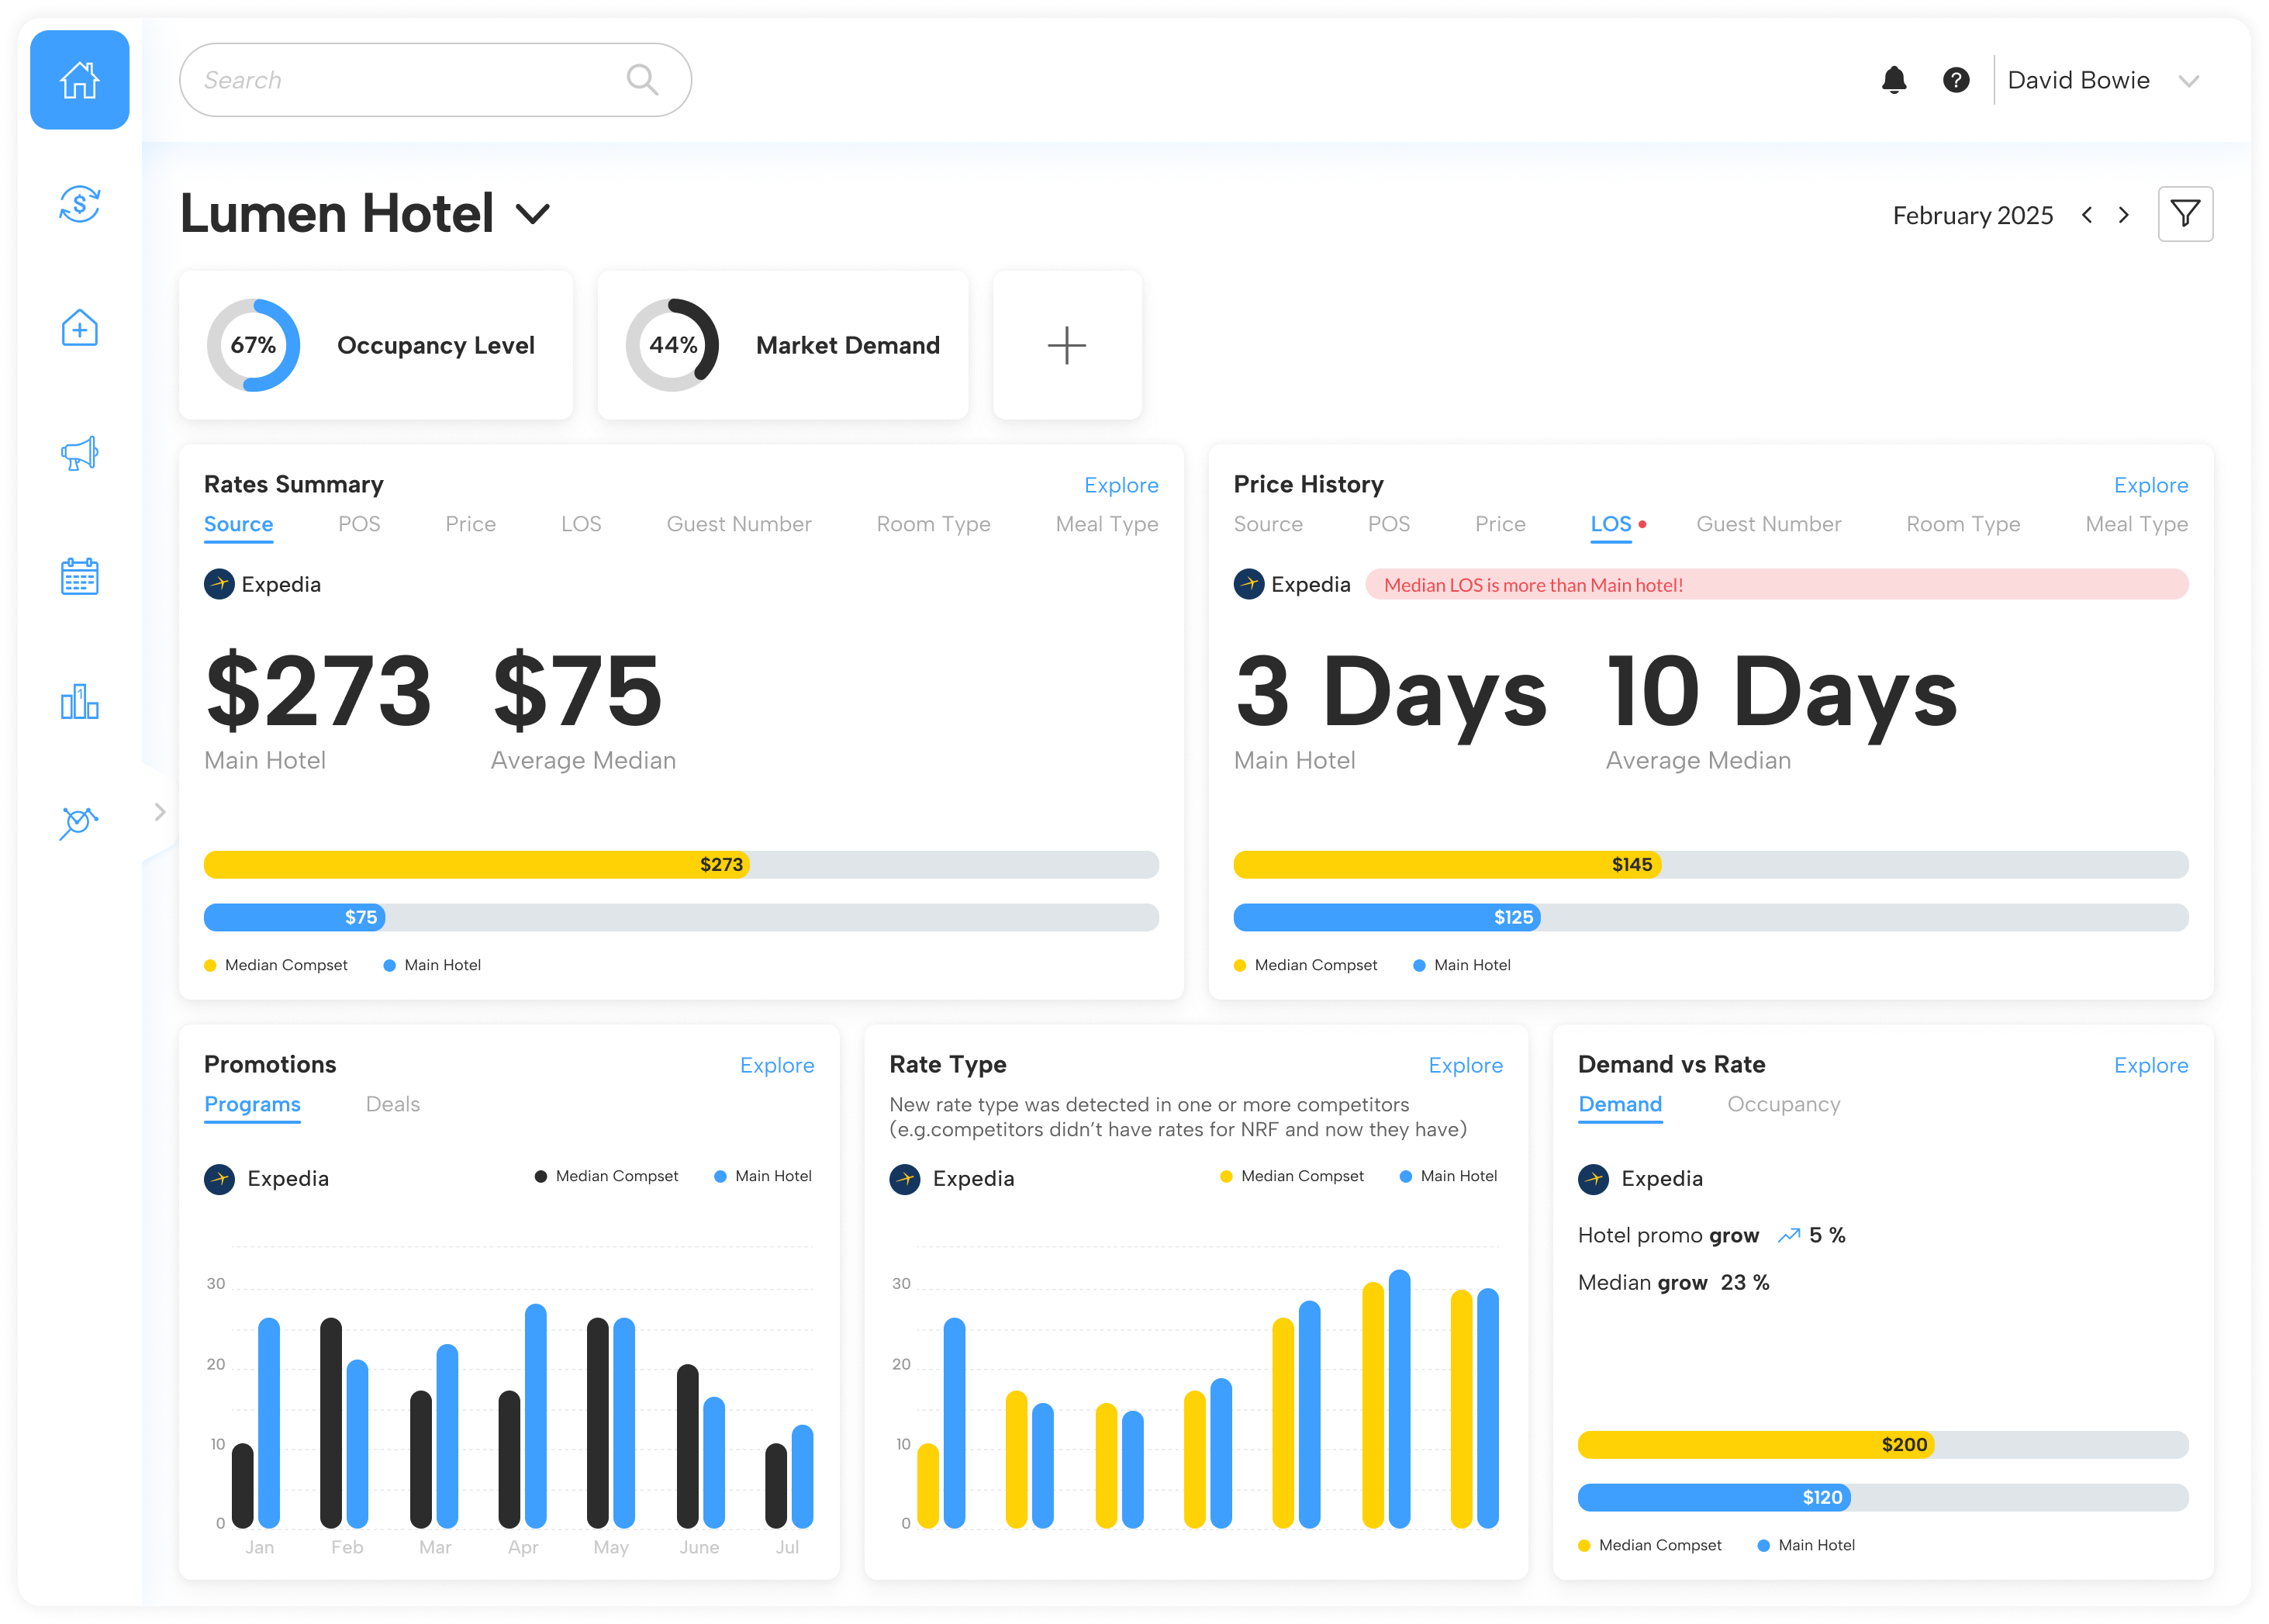Open the megaphone promotions sidebar icon
The image size is (2269, 1624).
coord(79,452)
